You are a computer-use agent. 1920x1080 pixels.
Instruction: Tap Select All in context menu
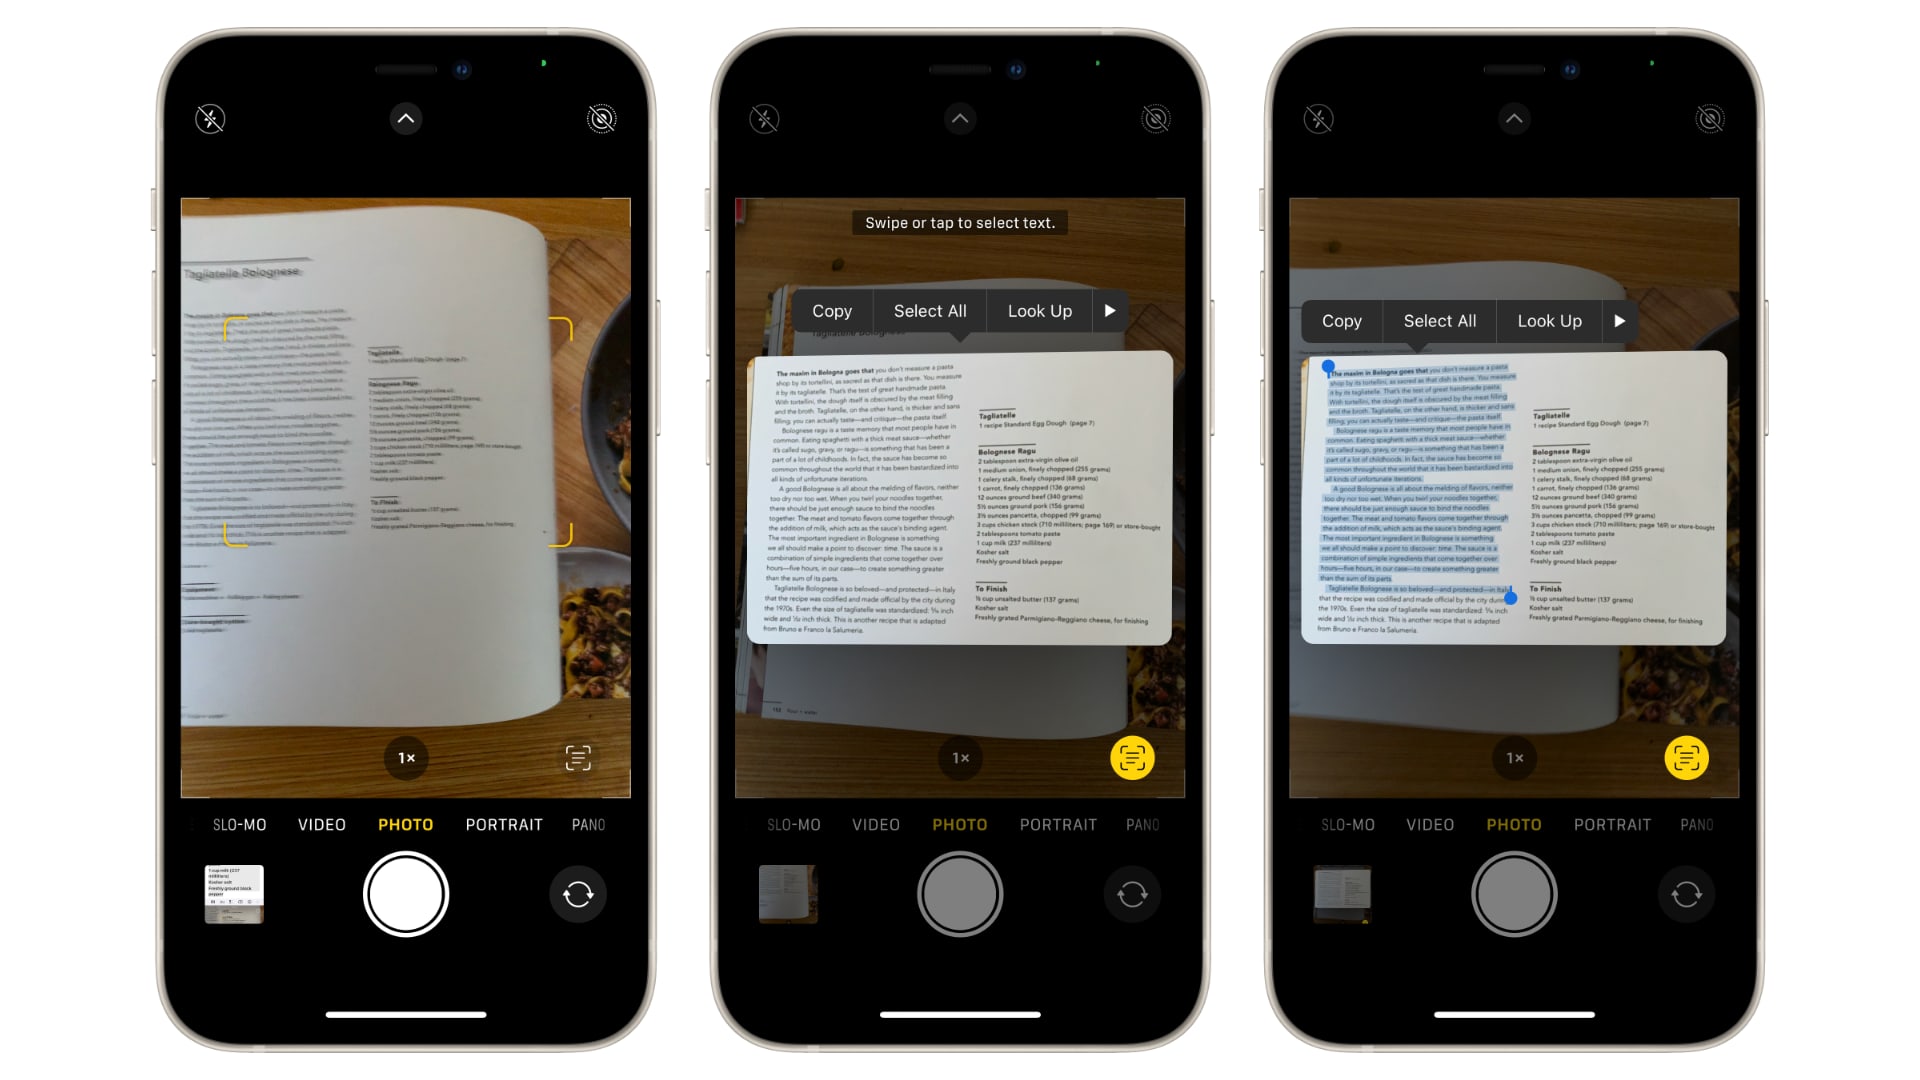pos(930,311)
